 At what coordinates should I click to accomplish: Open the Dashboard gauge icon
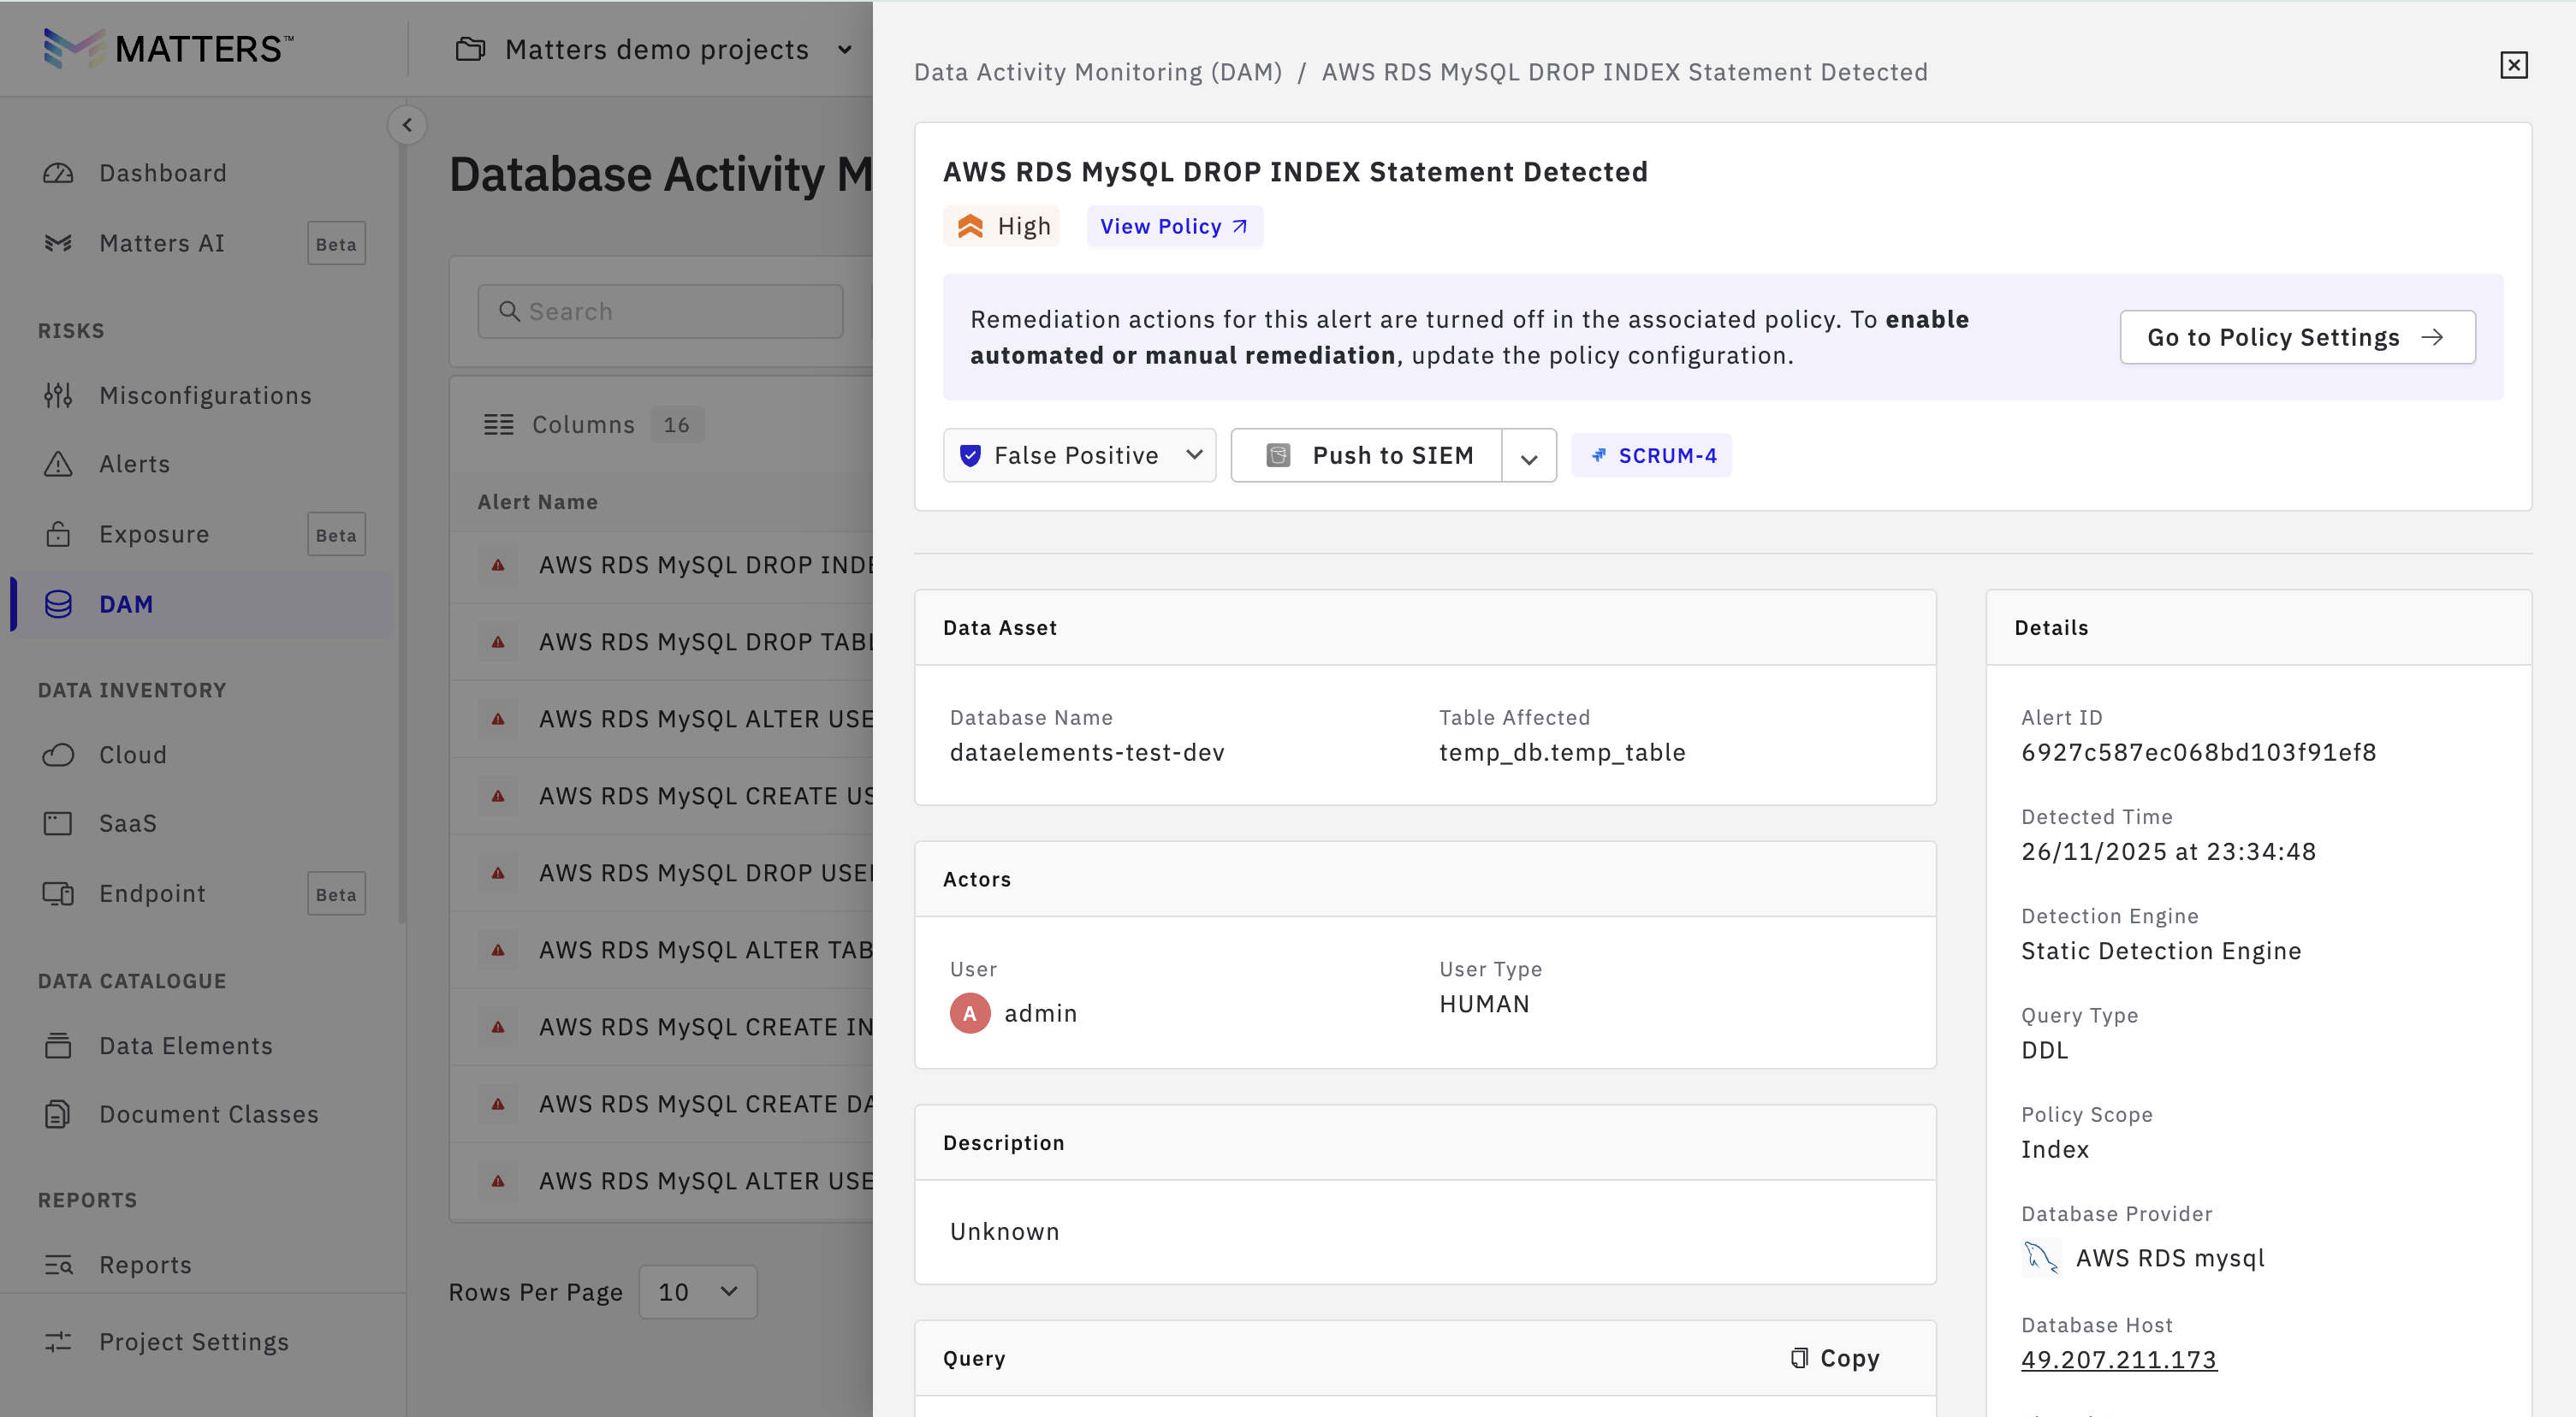click(58, 173)
